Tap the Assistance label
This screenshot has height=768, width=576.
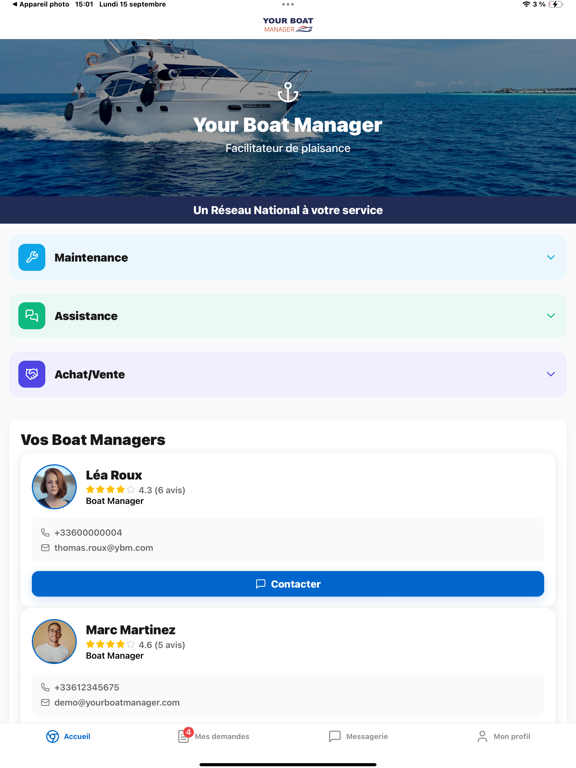[x=86, y=316]
